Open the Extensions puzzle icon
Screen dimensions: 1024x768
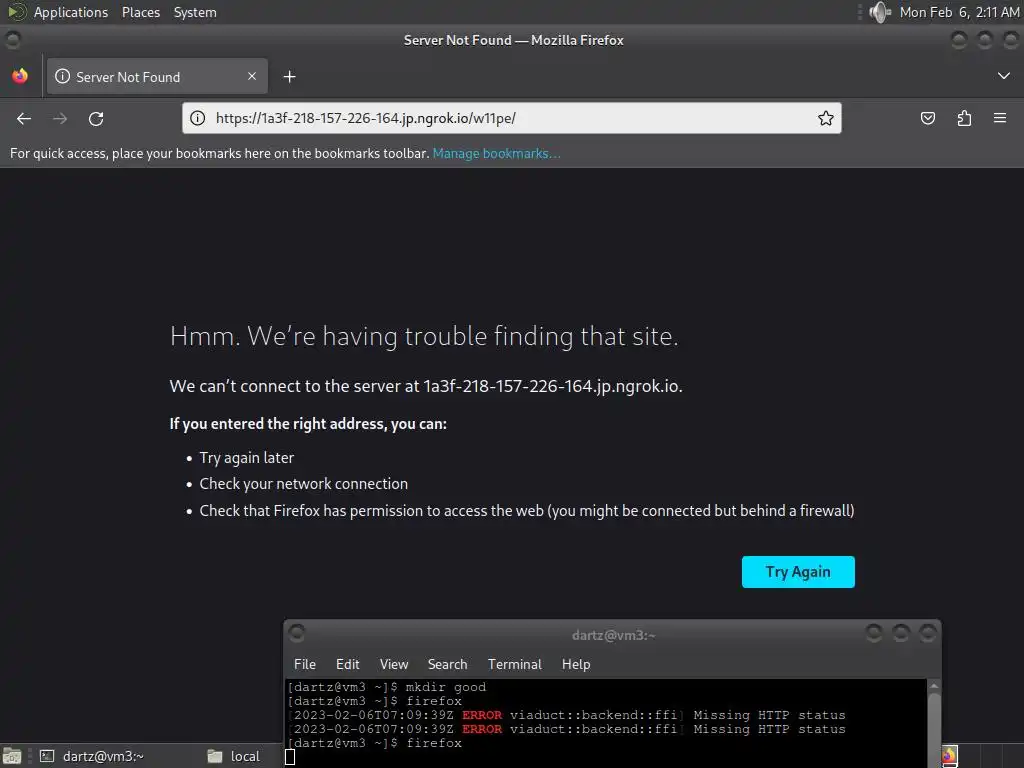tap(964, 118)
